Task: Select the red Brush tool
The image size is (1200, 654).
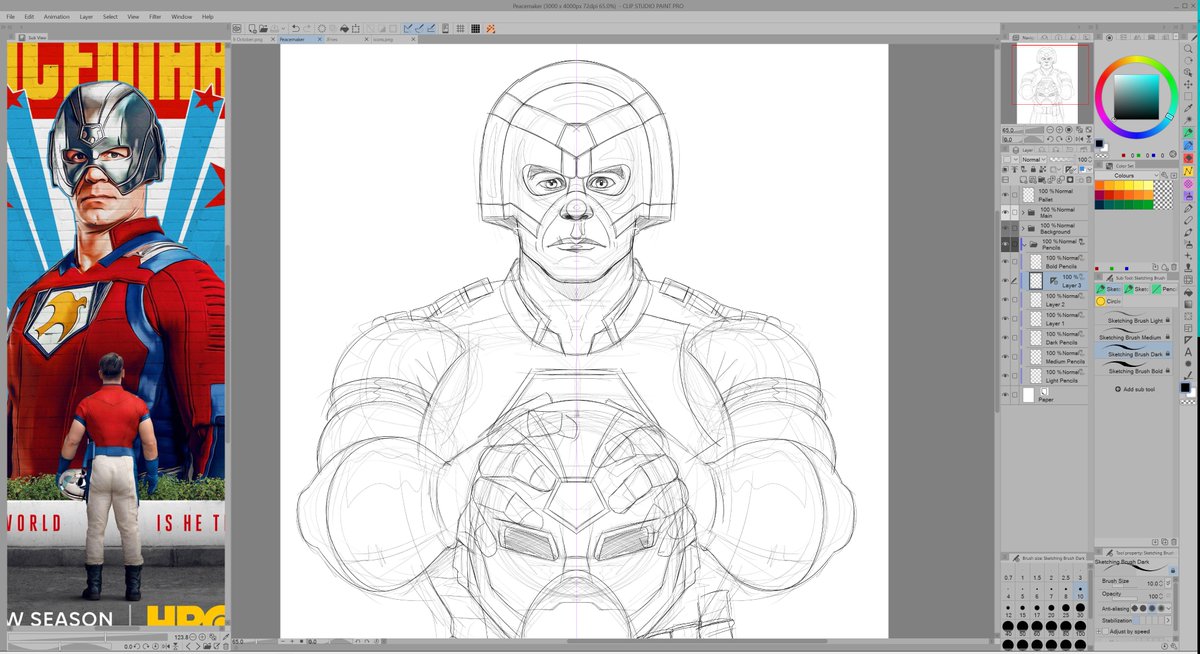Action: 1188,159
